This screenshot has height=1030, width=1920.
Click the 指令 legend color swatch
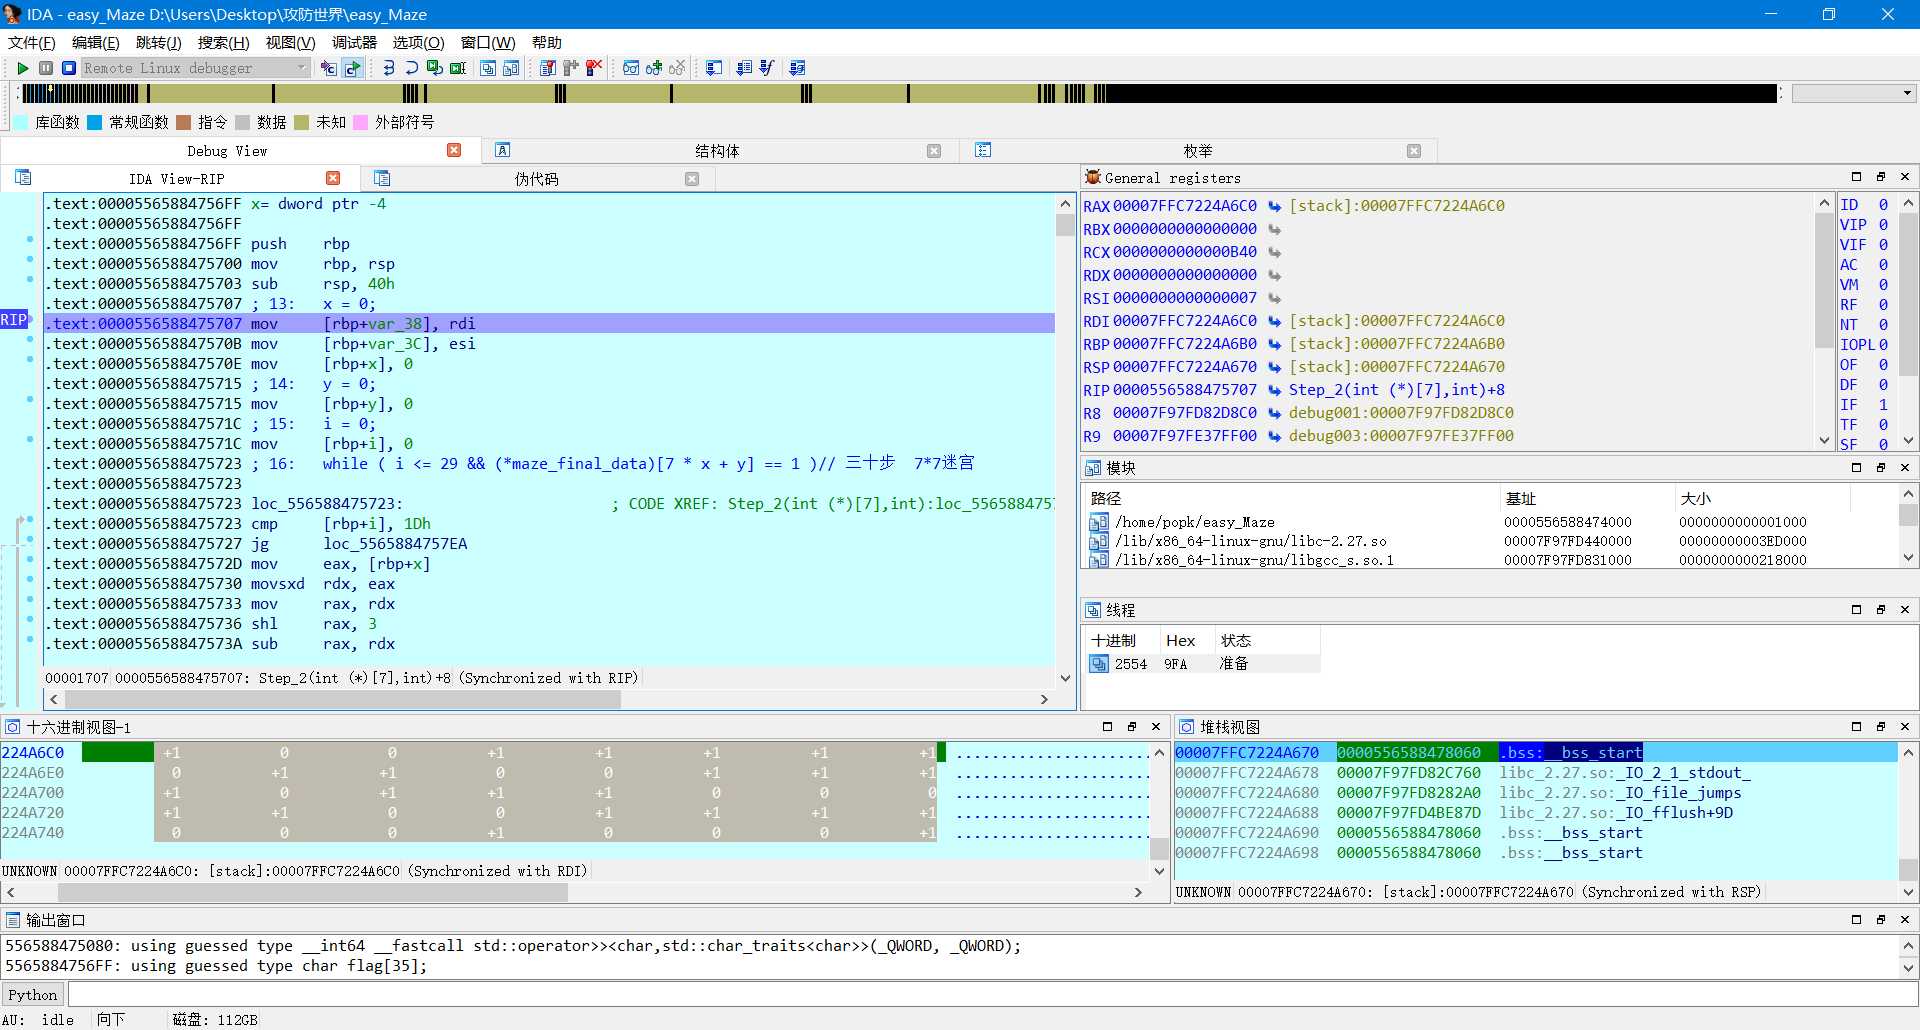(x=183, y=122)
